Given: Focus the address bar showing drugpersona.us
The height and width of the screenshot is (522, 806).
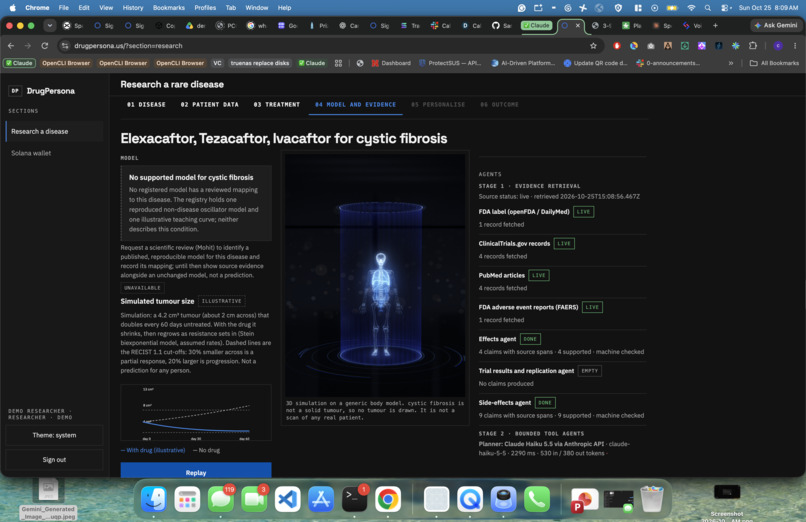Looking at the screenshot, I should [x=329, y=46].
